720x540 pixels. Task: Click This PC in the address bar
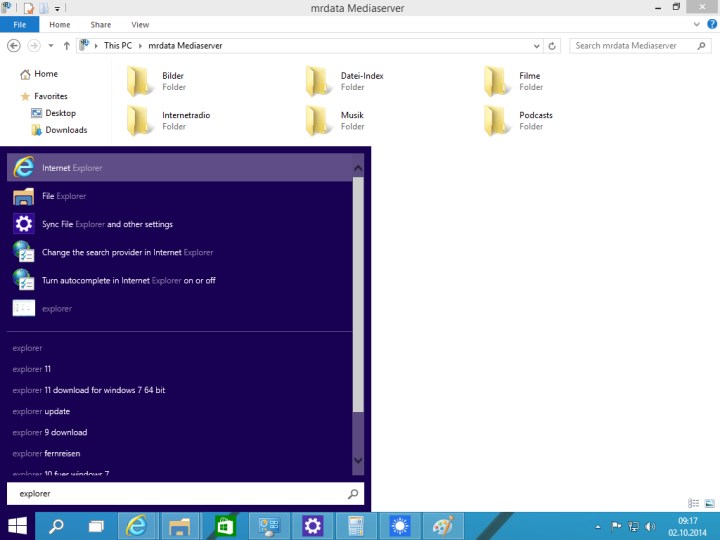pyautogui.click(x=118, y=45)
